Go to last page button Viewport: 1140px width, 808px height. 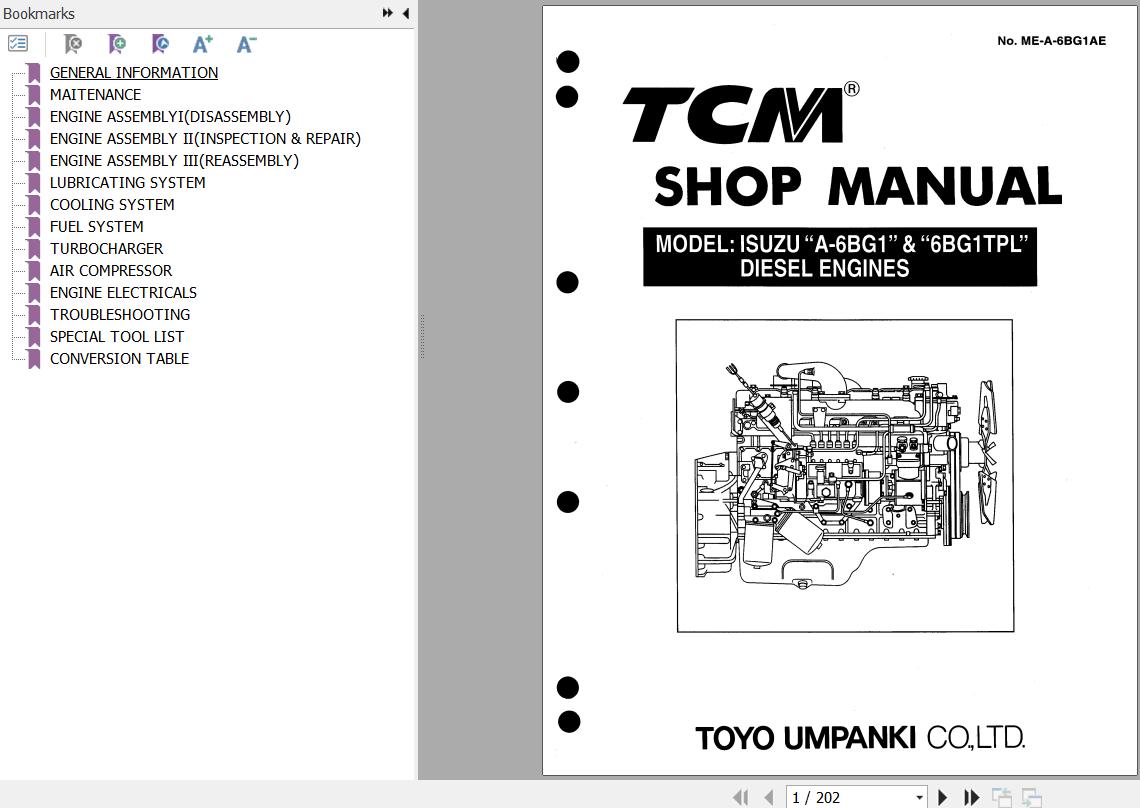coord(971,798)
